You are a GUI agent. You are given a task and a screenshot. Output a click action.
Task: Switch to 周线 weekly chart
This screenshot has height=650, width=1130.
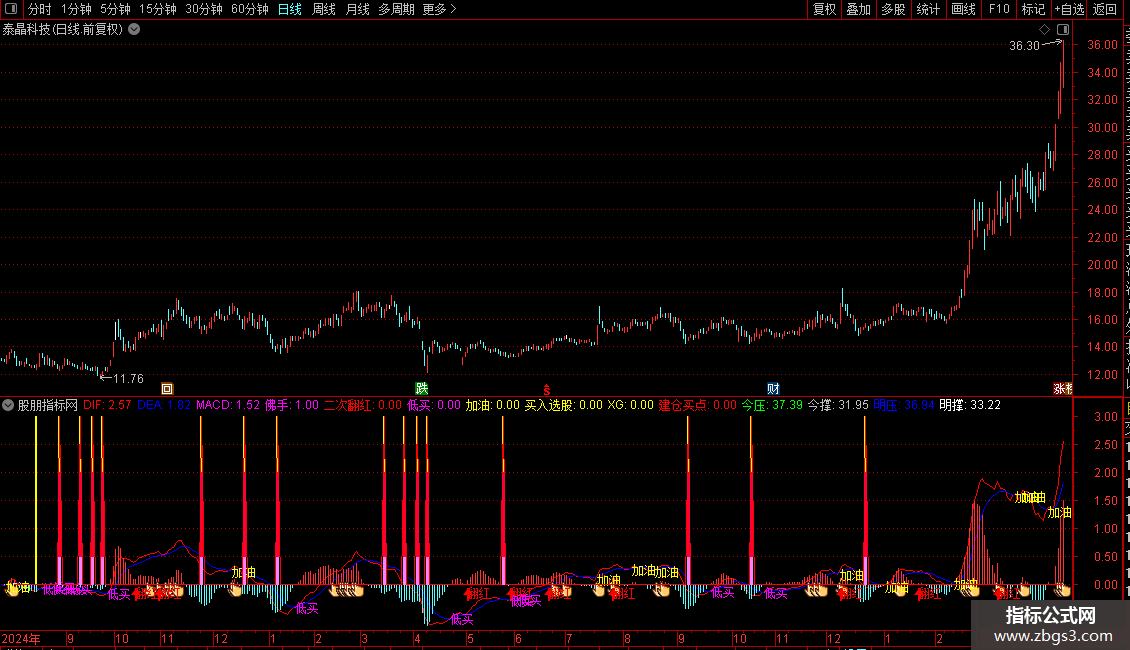click(324, 9)
